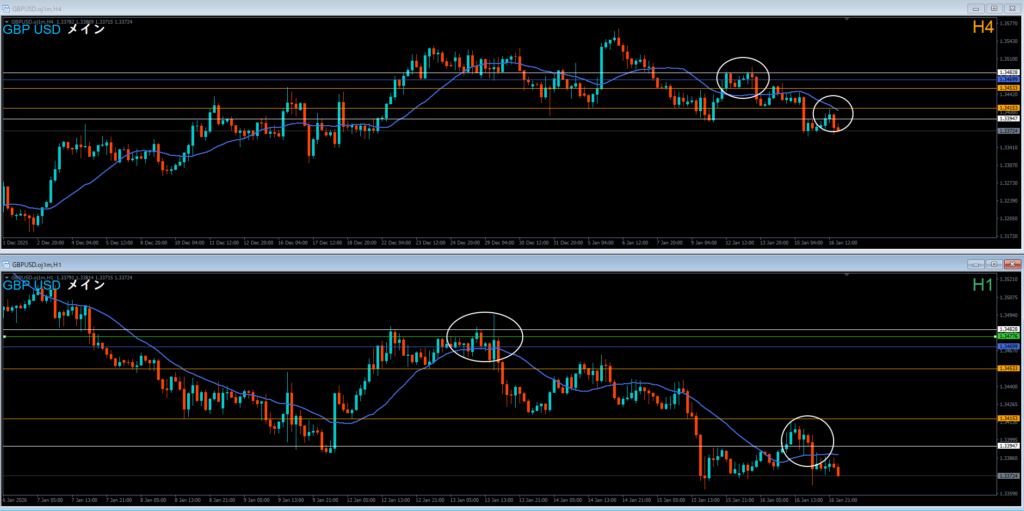Screen dimensions: 1024x511
Task: Click the GBP USD label in the H1 chart
Action: [33, 286]
